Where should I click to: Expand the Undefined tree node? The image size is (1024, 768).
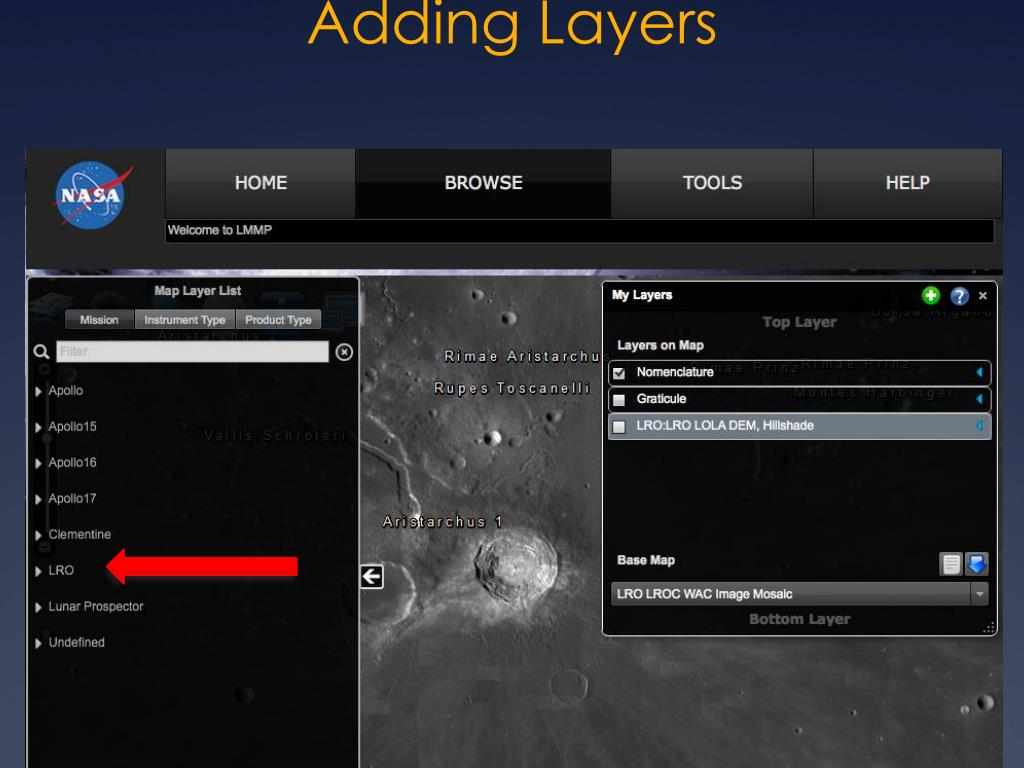pos(39,643)
